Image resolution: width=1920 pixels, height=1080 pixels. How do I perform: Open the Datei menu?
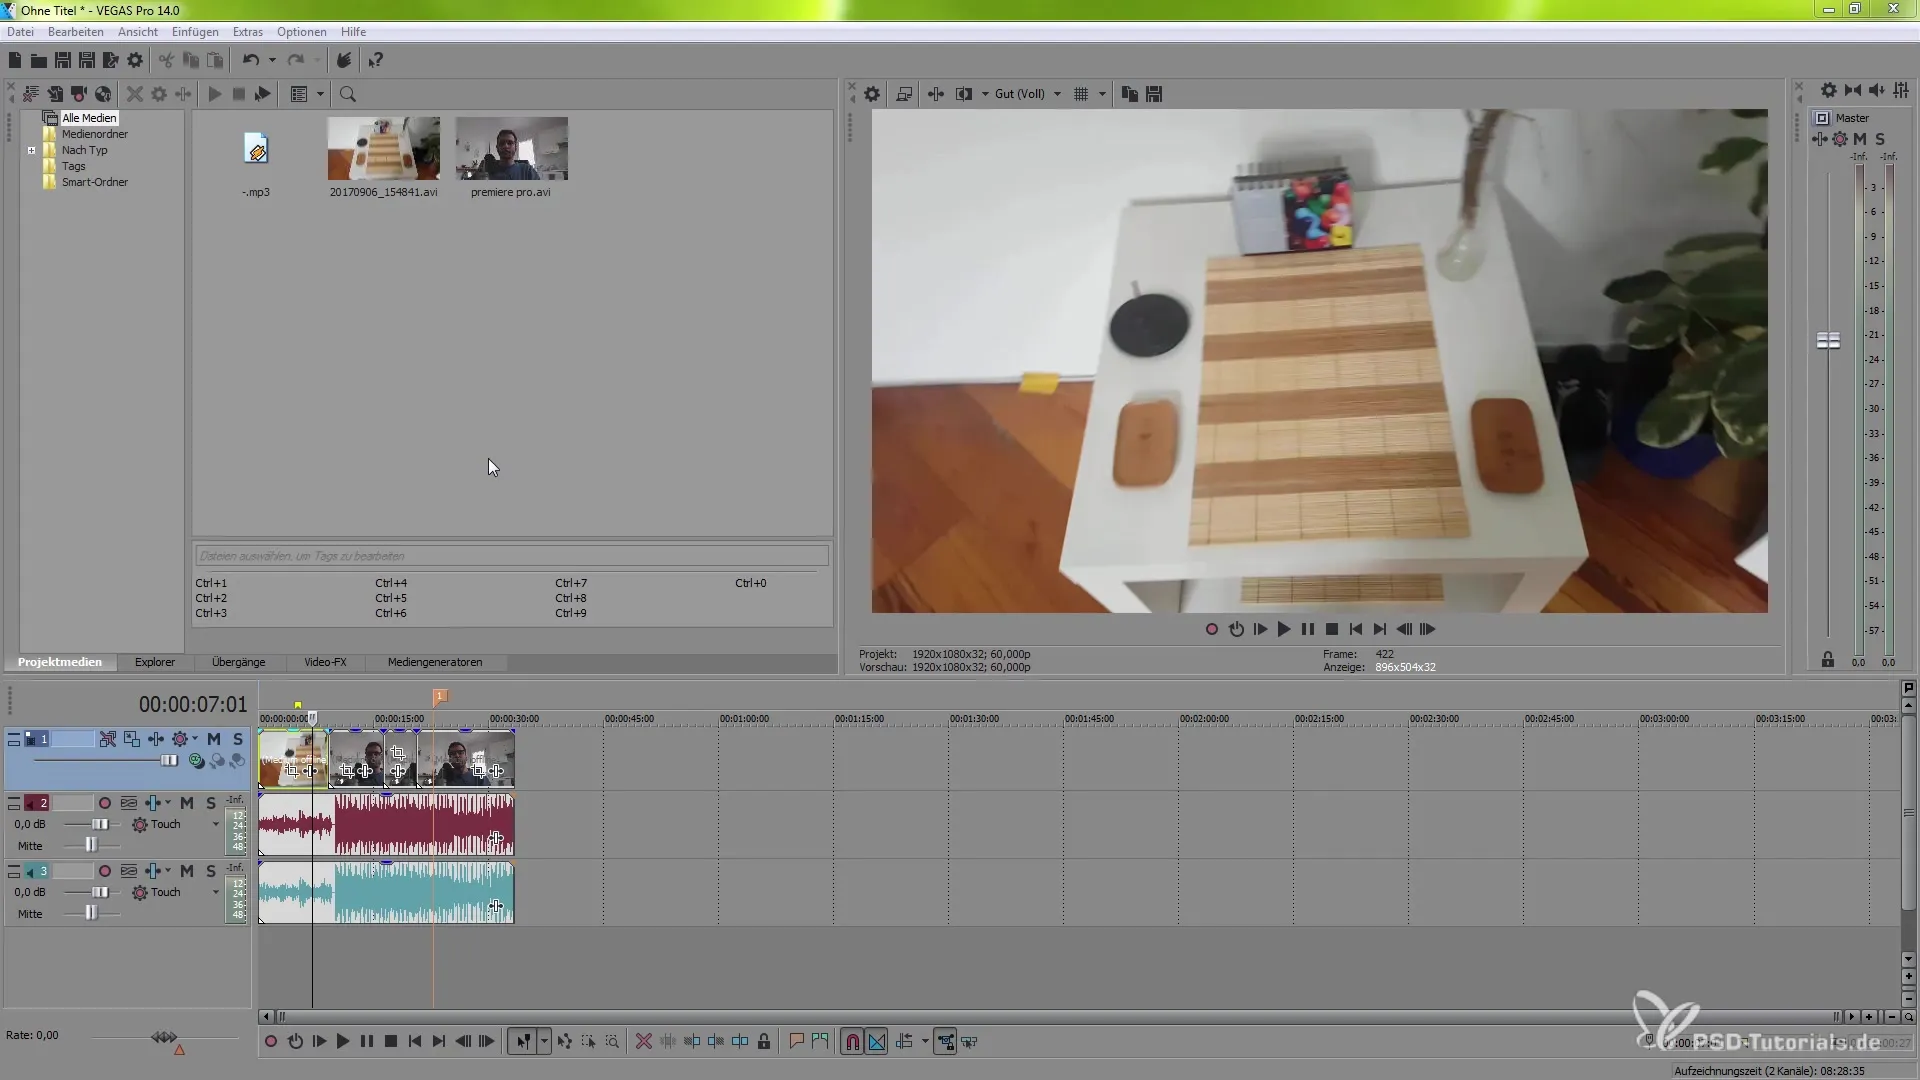[20, 32]
